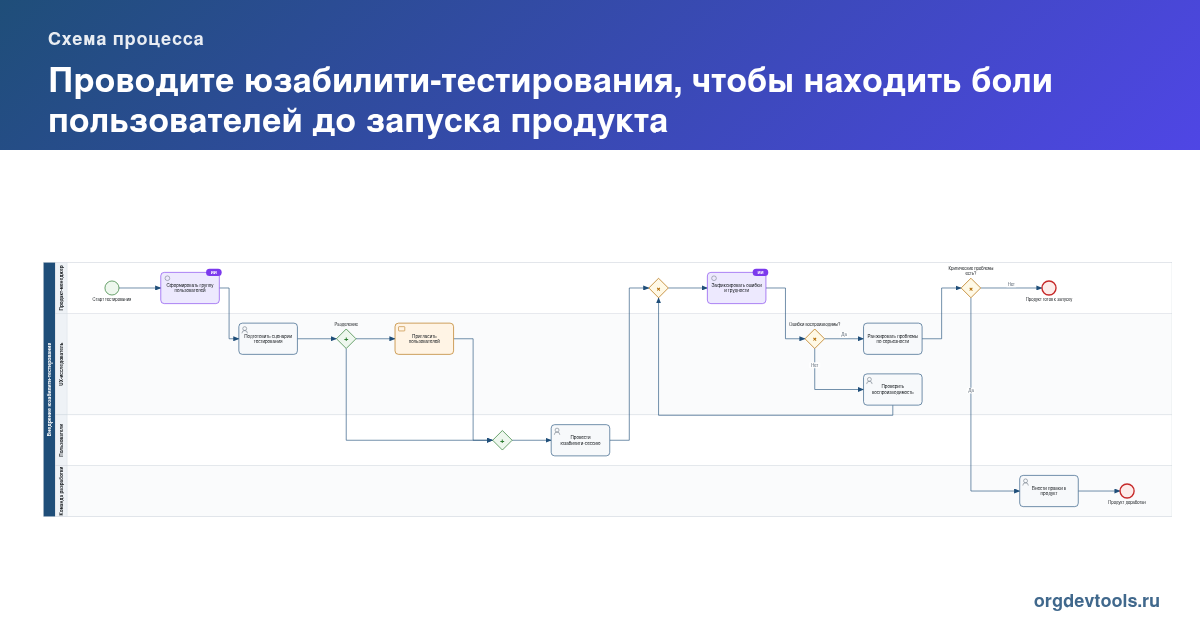Image resolution: width=1200 pixels, height=630 pixels.
Task: Click message icon in 'Пригласить пользователей' task
Action: [x=401, y=329]
